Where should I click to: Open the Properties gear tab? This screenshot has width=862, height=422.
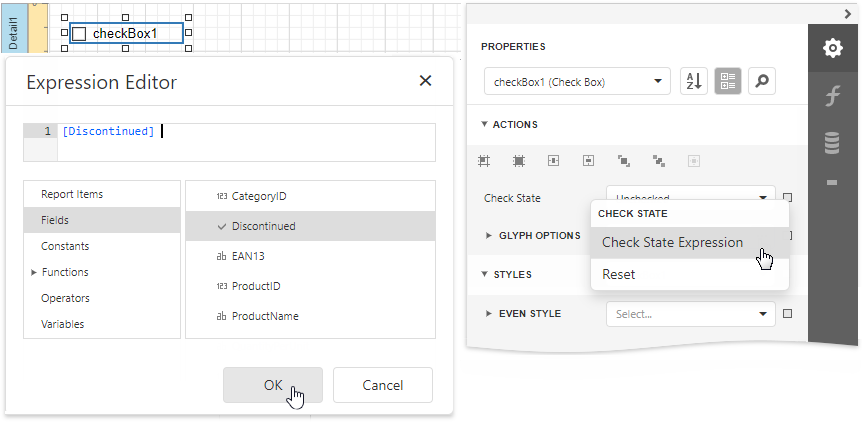click(x=832, y=49)
